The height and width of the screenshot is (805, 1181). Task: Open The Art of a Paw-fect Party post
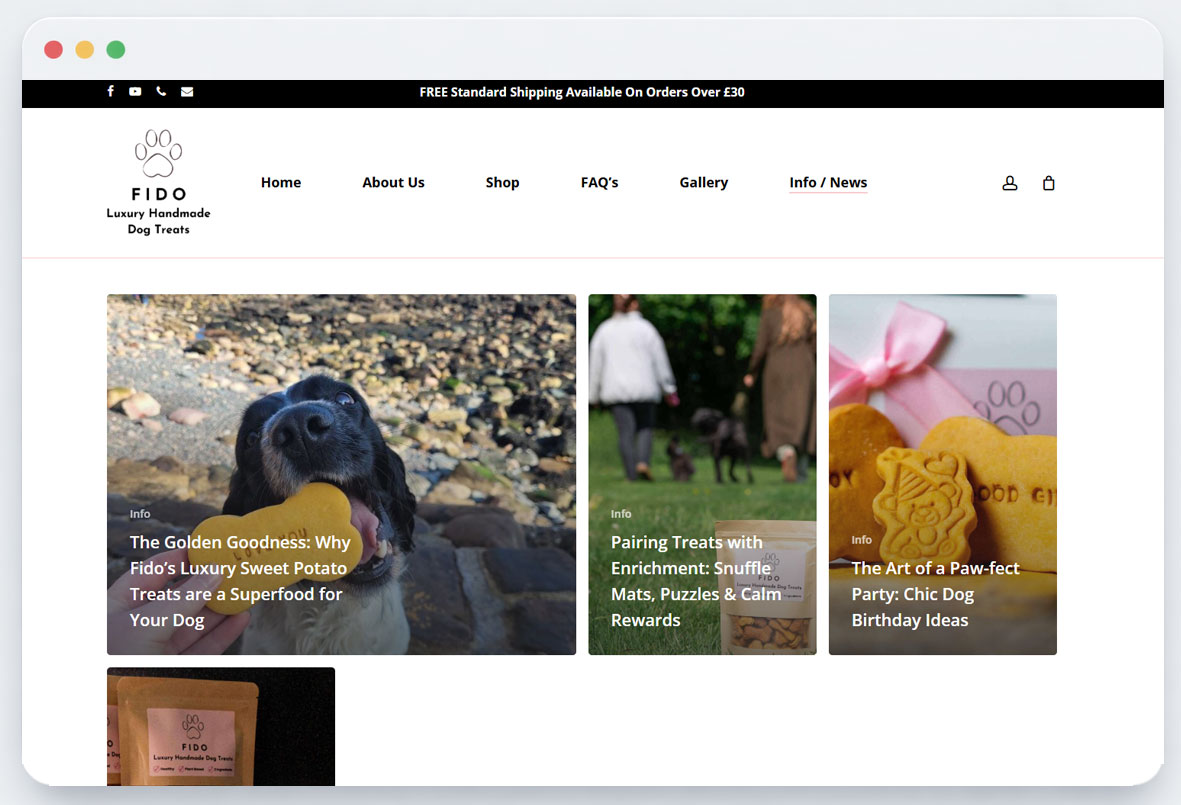(x=935, y=594)
